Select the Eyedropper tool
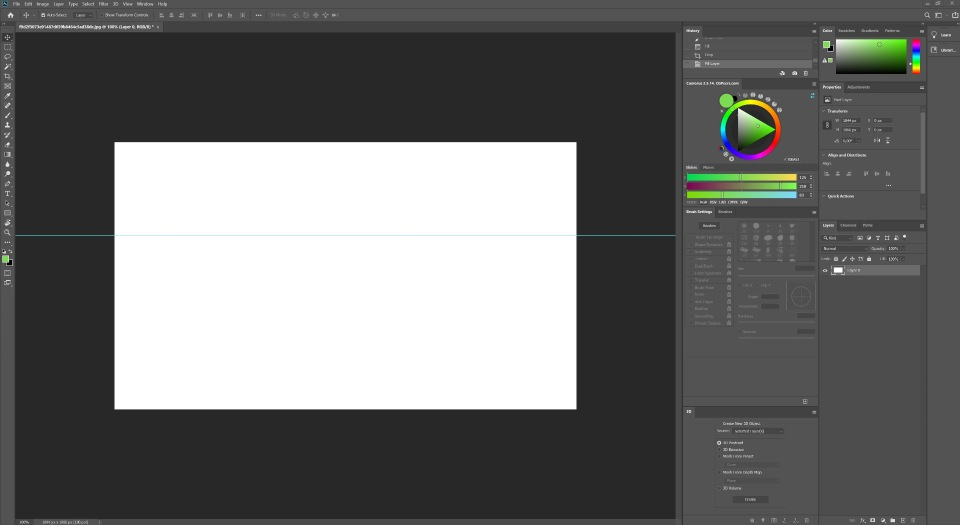960x525 pixels. point(7,96)
